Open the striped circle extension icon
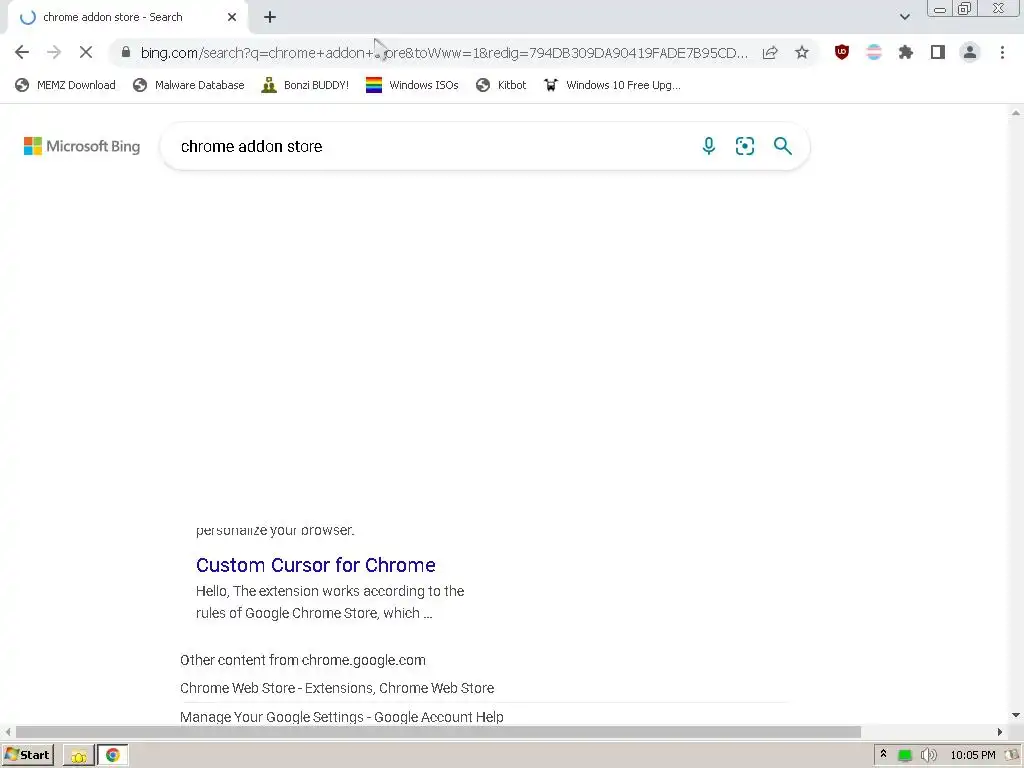 [x=874, y=52]
